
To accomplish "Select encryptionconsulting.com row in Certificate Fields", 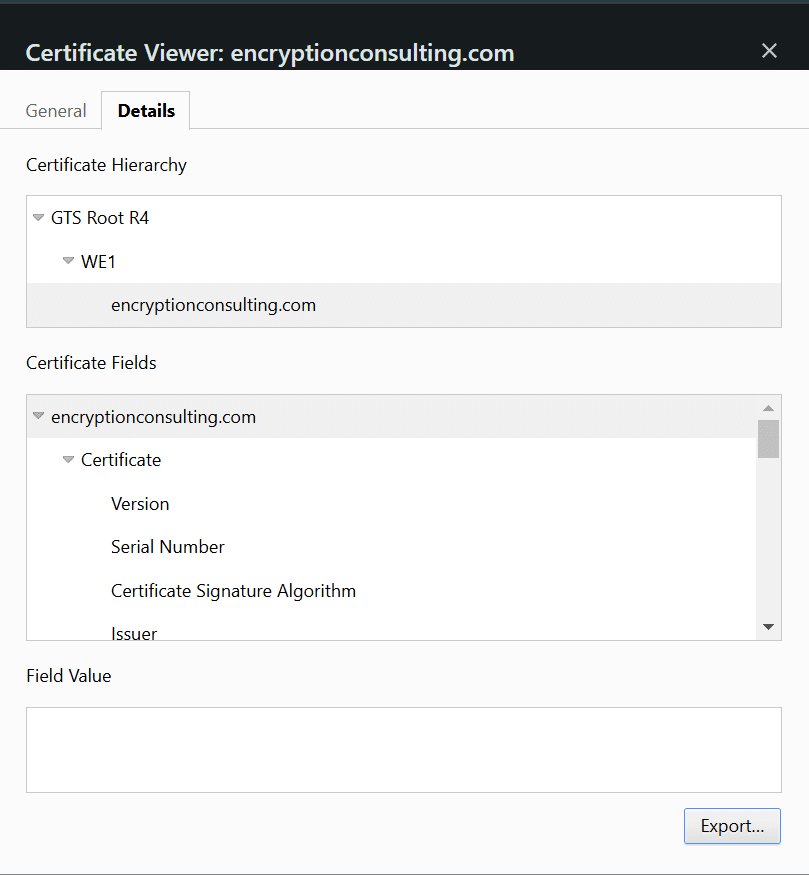I will pos(153,417).
